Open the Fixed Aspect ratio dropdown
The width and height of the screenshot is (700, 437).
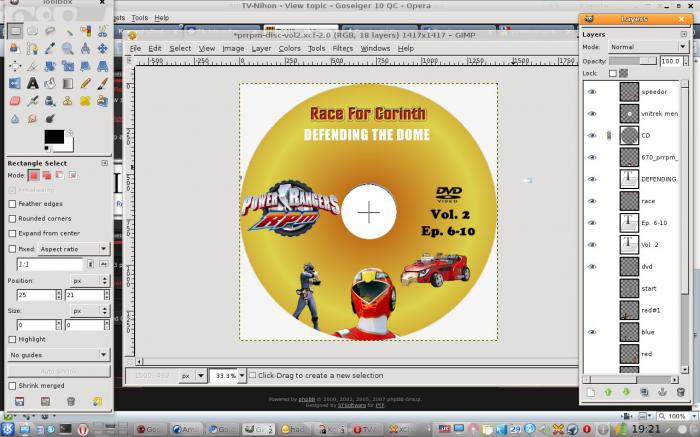(74, 249)
